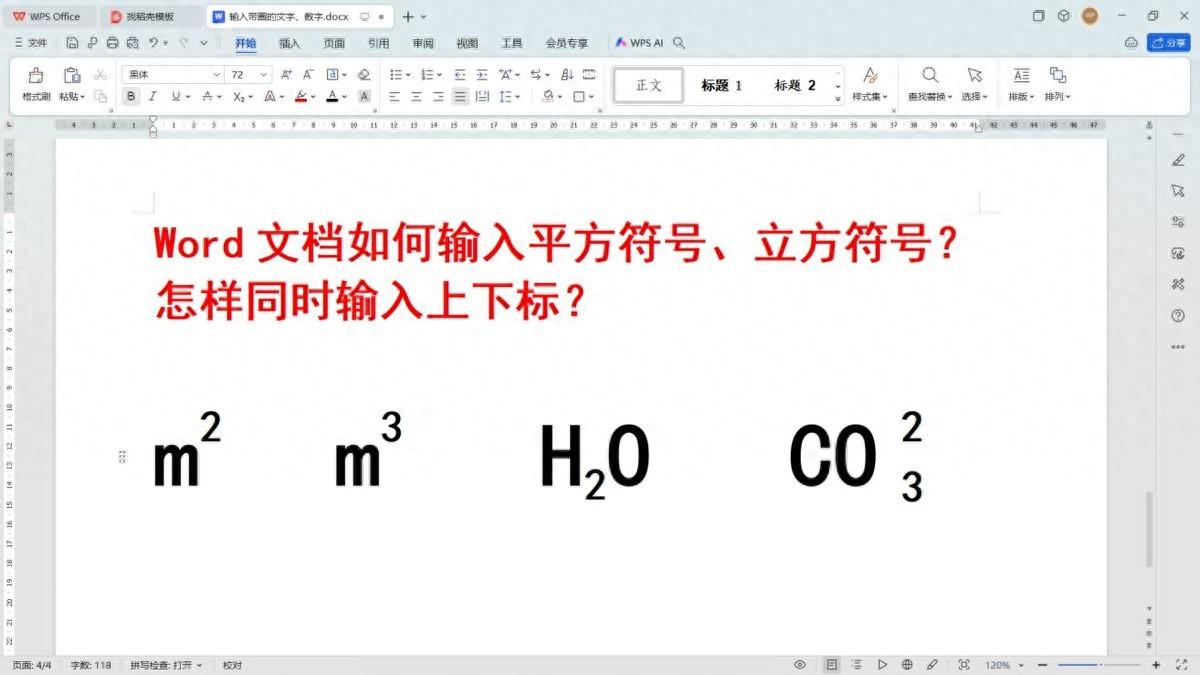Expand the styles gallery more arrow
This screenshot has height=675, width=1200.
click(x=838, y=99)
